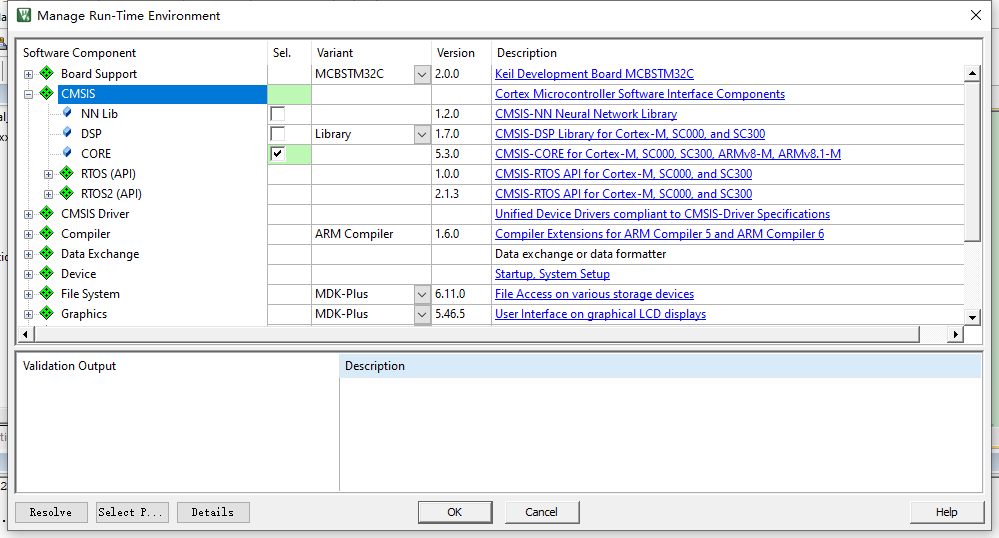Confirm with the OK button

point(455,512)
